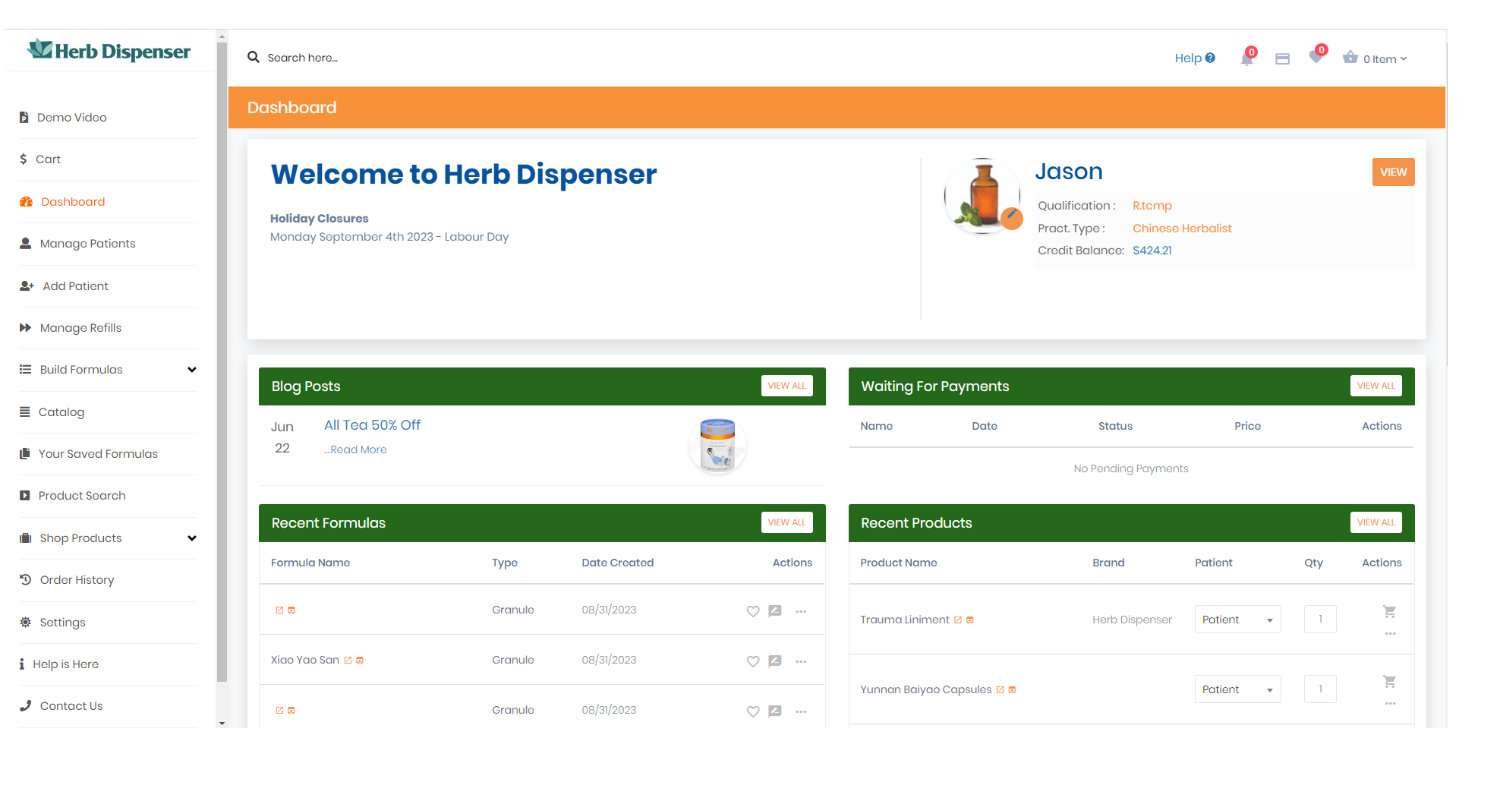
Task: Open the All Tea 50% Off post
Action: [x=372, y=425]
